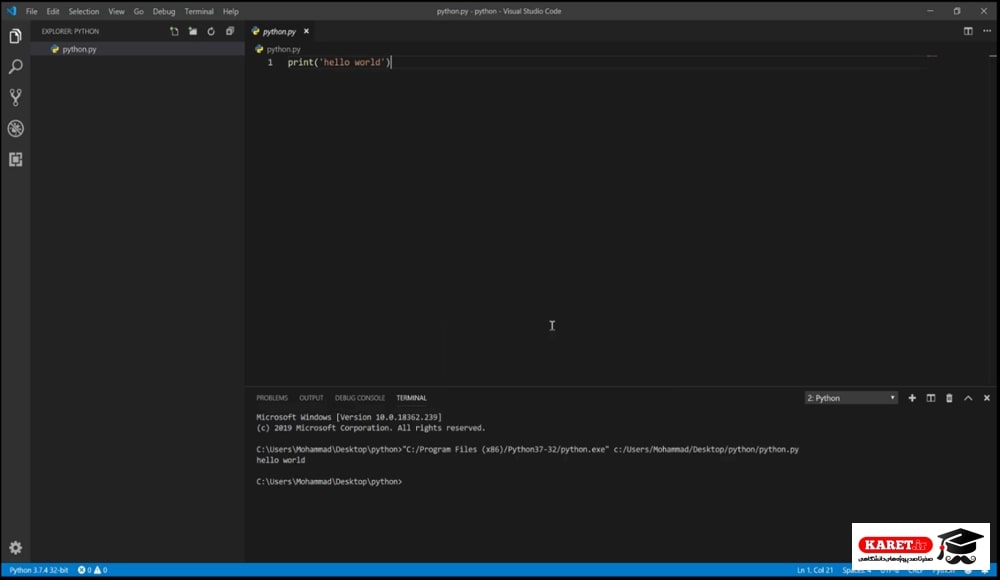Open the Search view in activity bar

[x=15, y=66]
